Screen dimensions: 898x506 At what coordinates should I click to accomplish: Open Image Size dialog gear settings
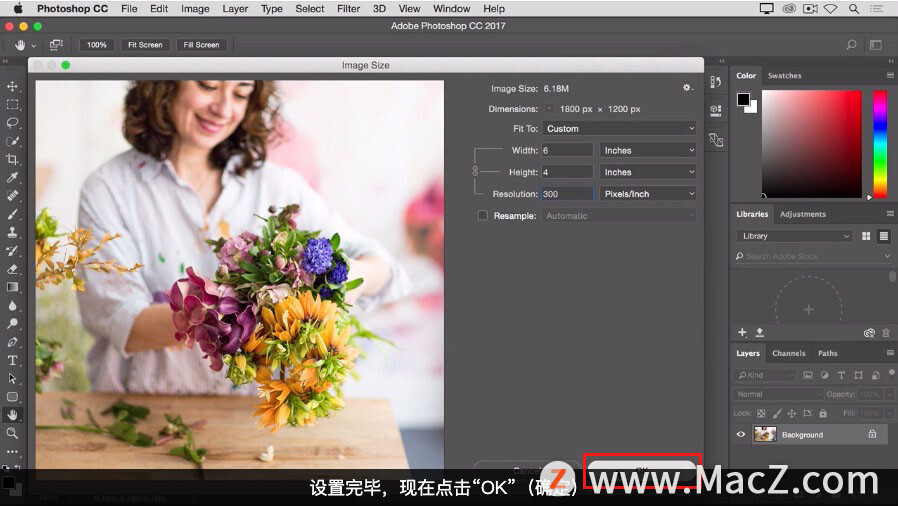tap(687, 88)
